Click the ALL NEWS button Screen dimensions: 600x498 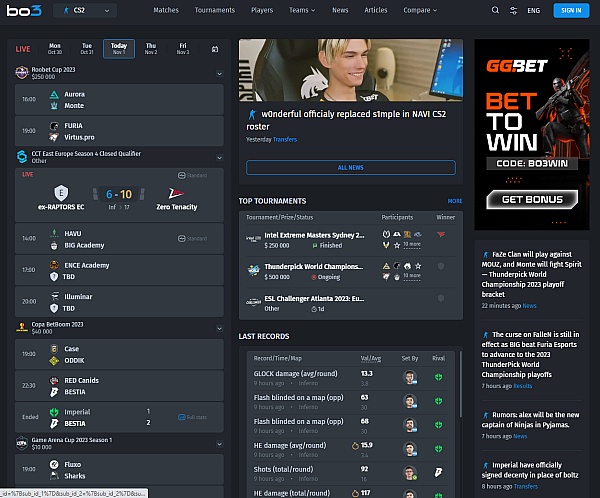[351, 168]
